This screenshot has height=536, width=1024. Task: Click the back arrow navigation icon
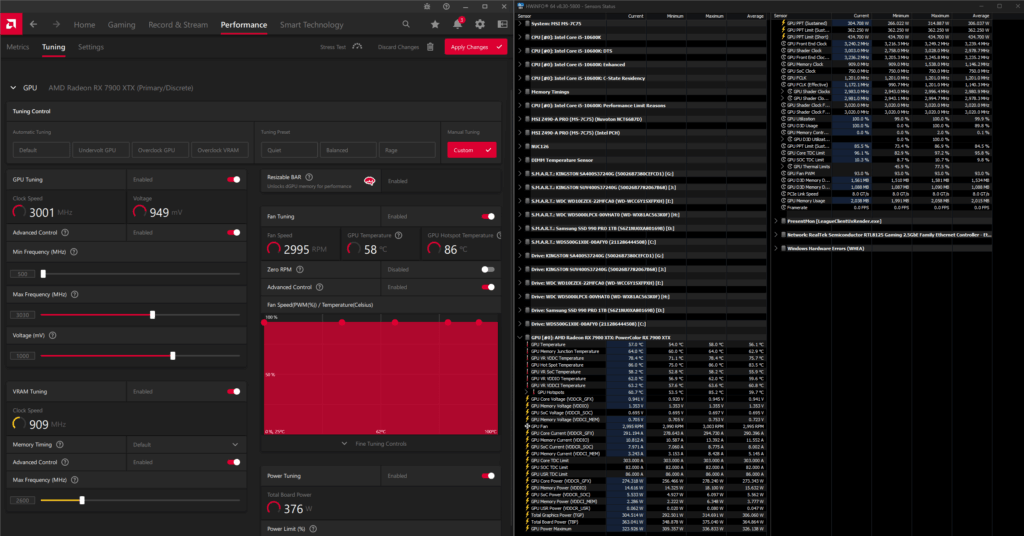tap(33, 24)
